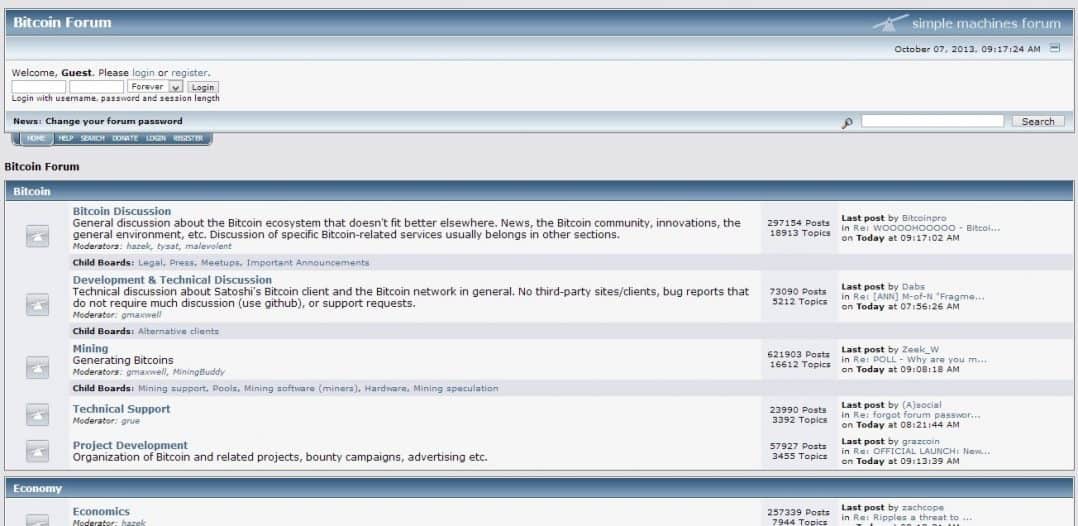Open the Meetups child board
Viewport: 1078px width, 526px height.
pos(220,263)
